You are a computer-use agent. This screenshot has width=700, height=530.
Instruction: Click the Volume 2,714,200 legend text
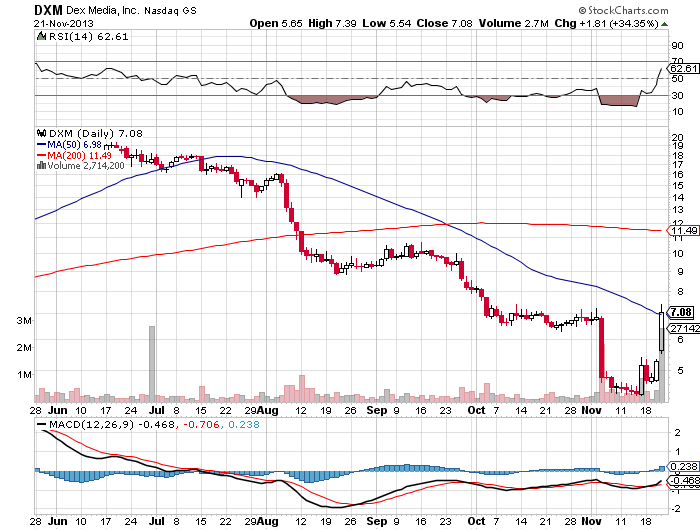[86, 166]
